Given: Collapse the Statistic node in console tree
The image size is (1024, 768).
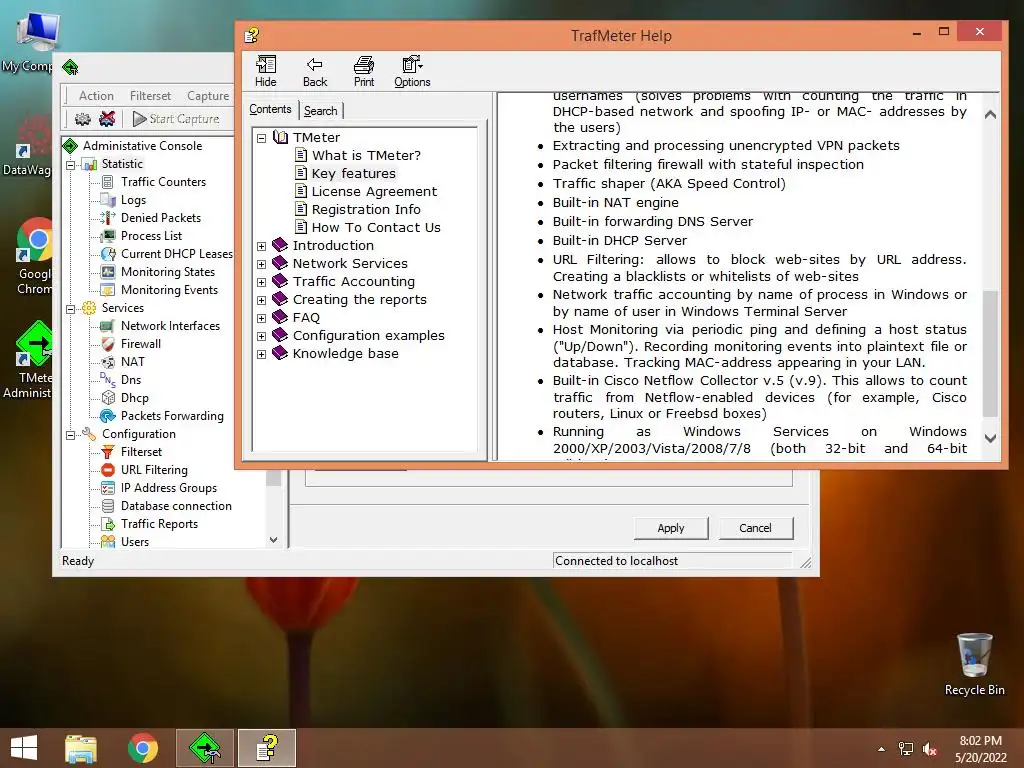Looking at the screenshot, I should pos(71,165).
